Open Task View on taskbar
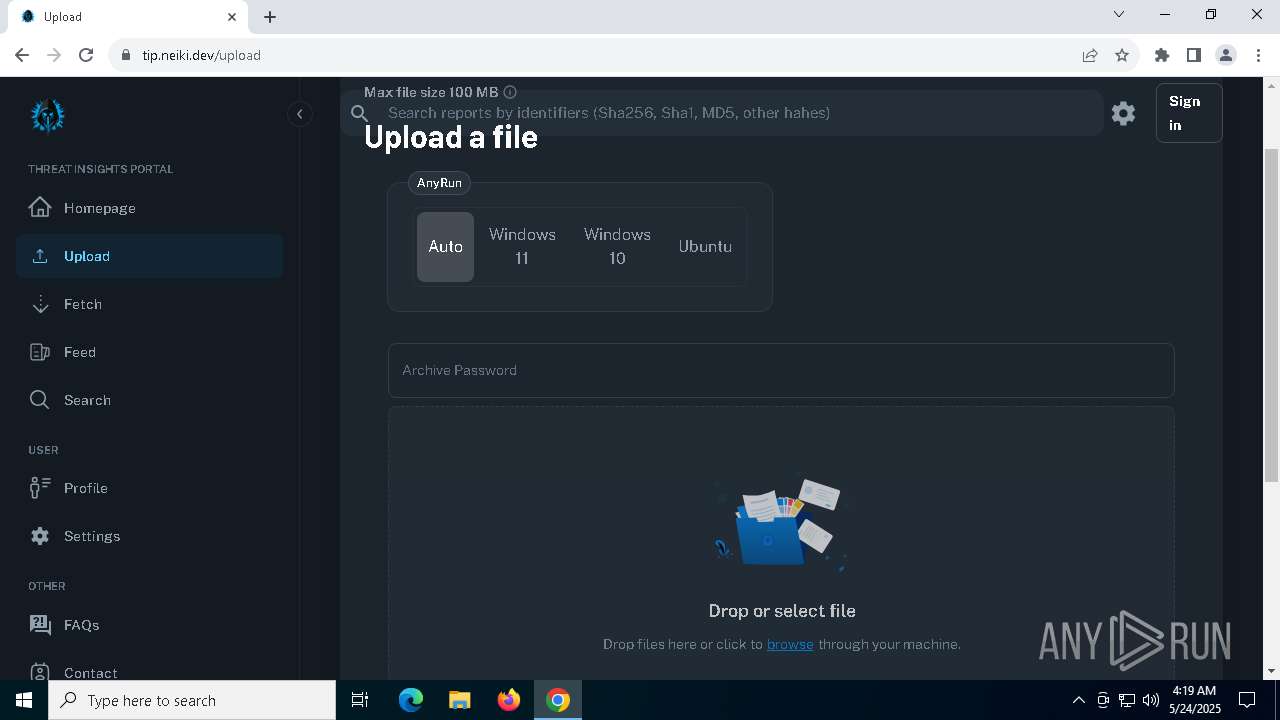The width and height of the screenshot is (1280, 720). pyautogui.click(x=360, y=700)
